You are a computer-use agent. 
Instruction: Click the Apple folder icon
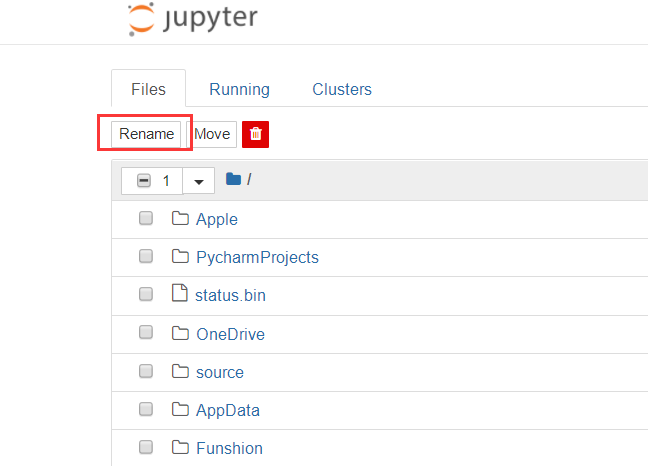point(180,218)
